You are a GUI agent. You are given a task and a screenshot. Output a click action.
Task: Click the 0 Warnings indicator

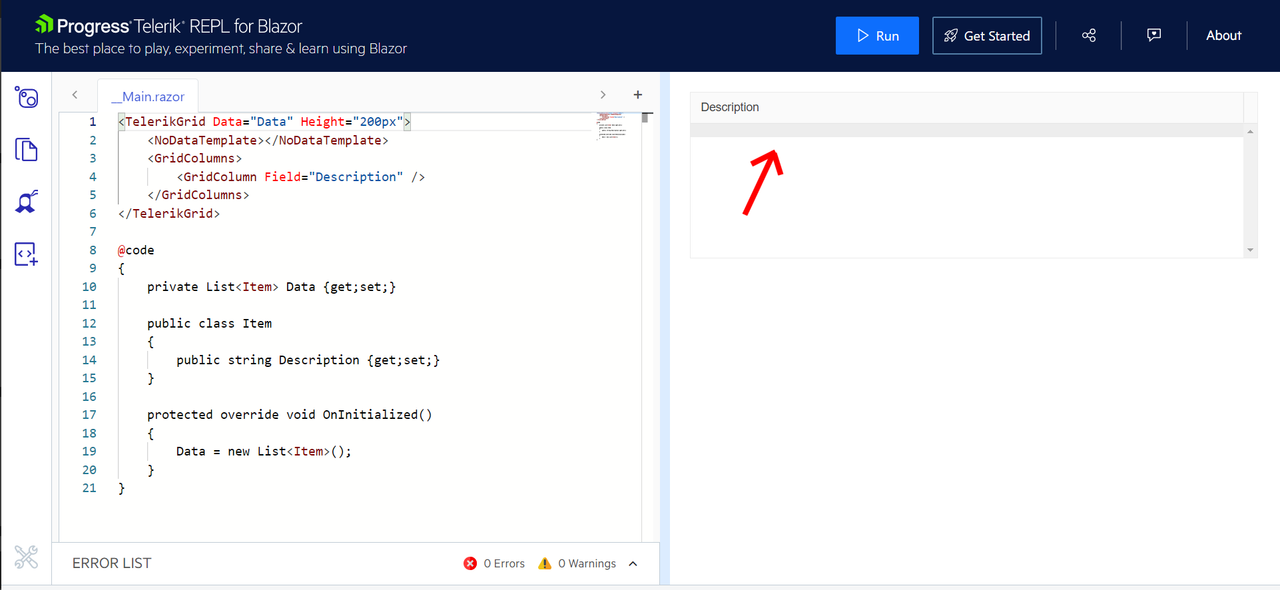(577, 564)
